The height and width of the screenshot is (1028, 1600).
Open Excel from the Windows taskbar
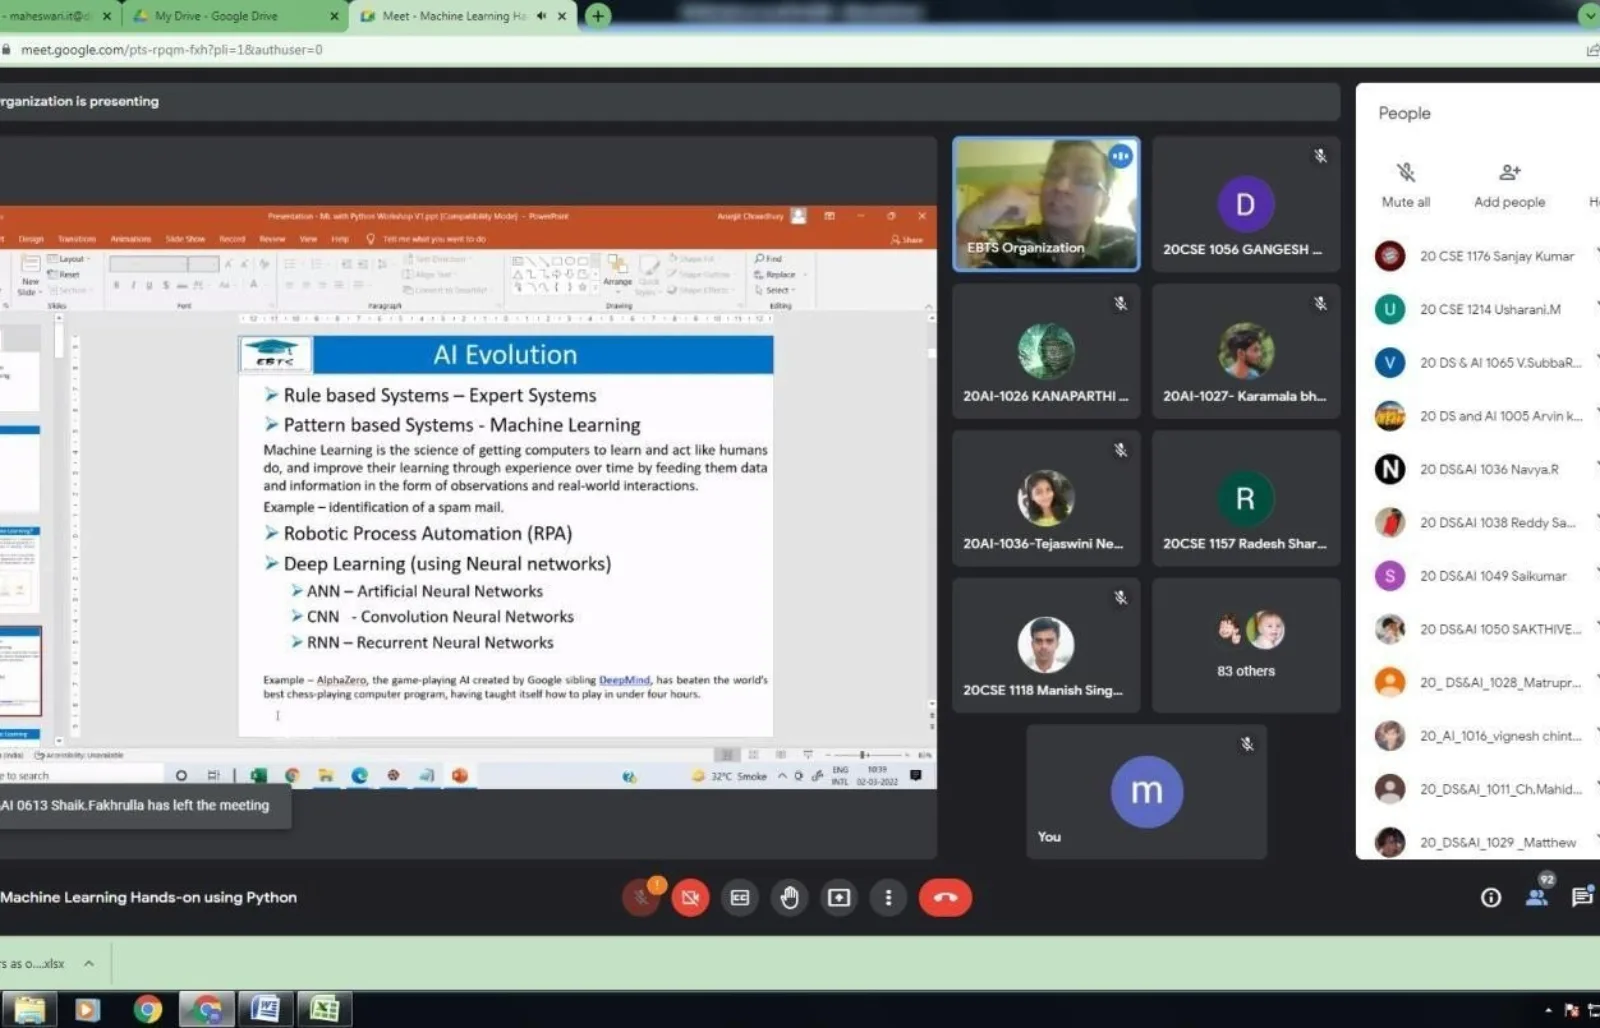point(324,1009)
